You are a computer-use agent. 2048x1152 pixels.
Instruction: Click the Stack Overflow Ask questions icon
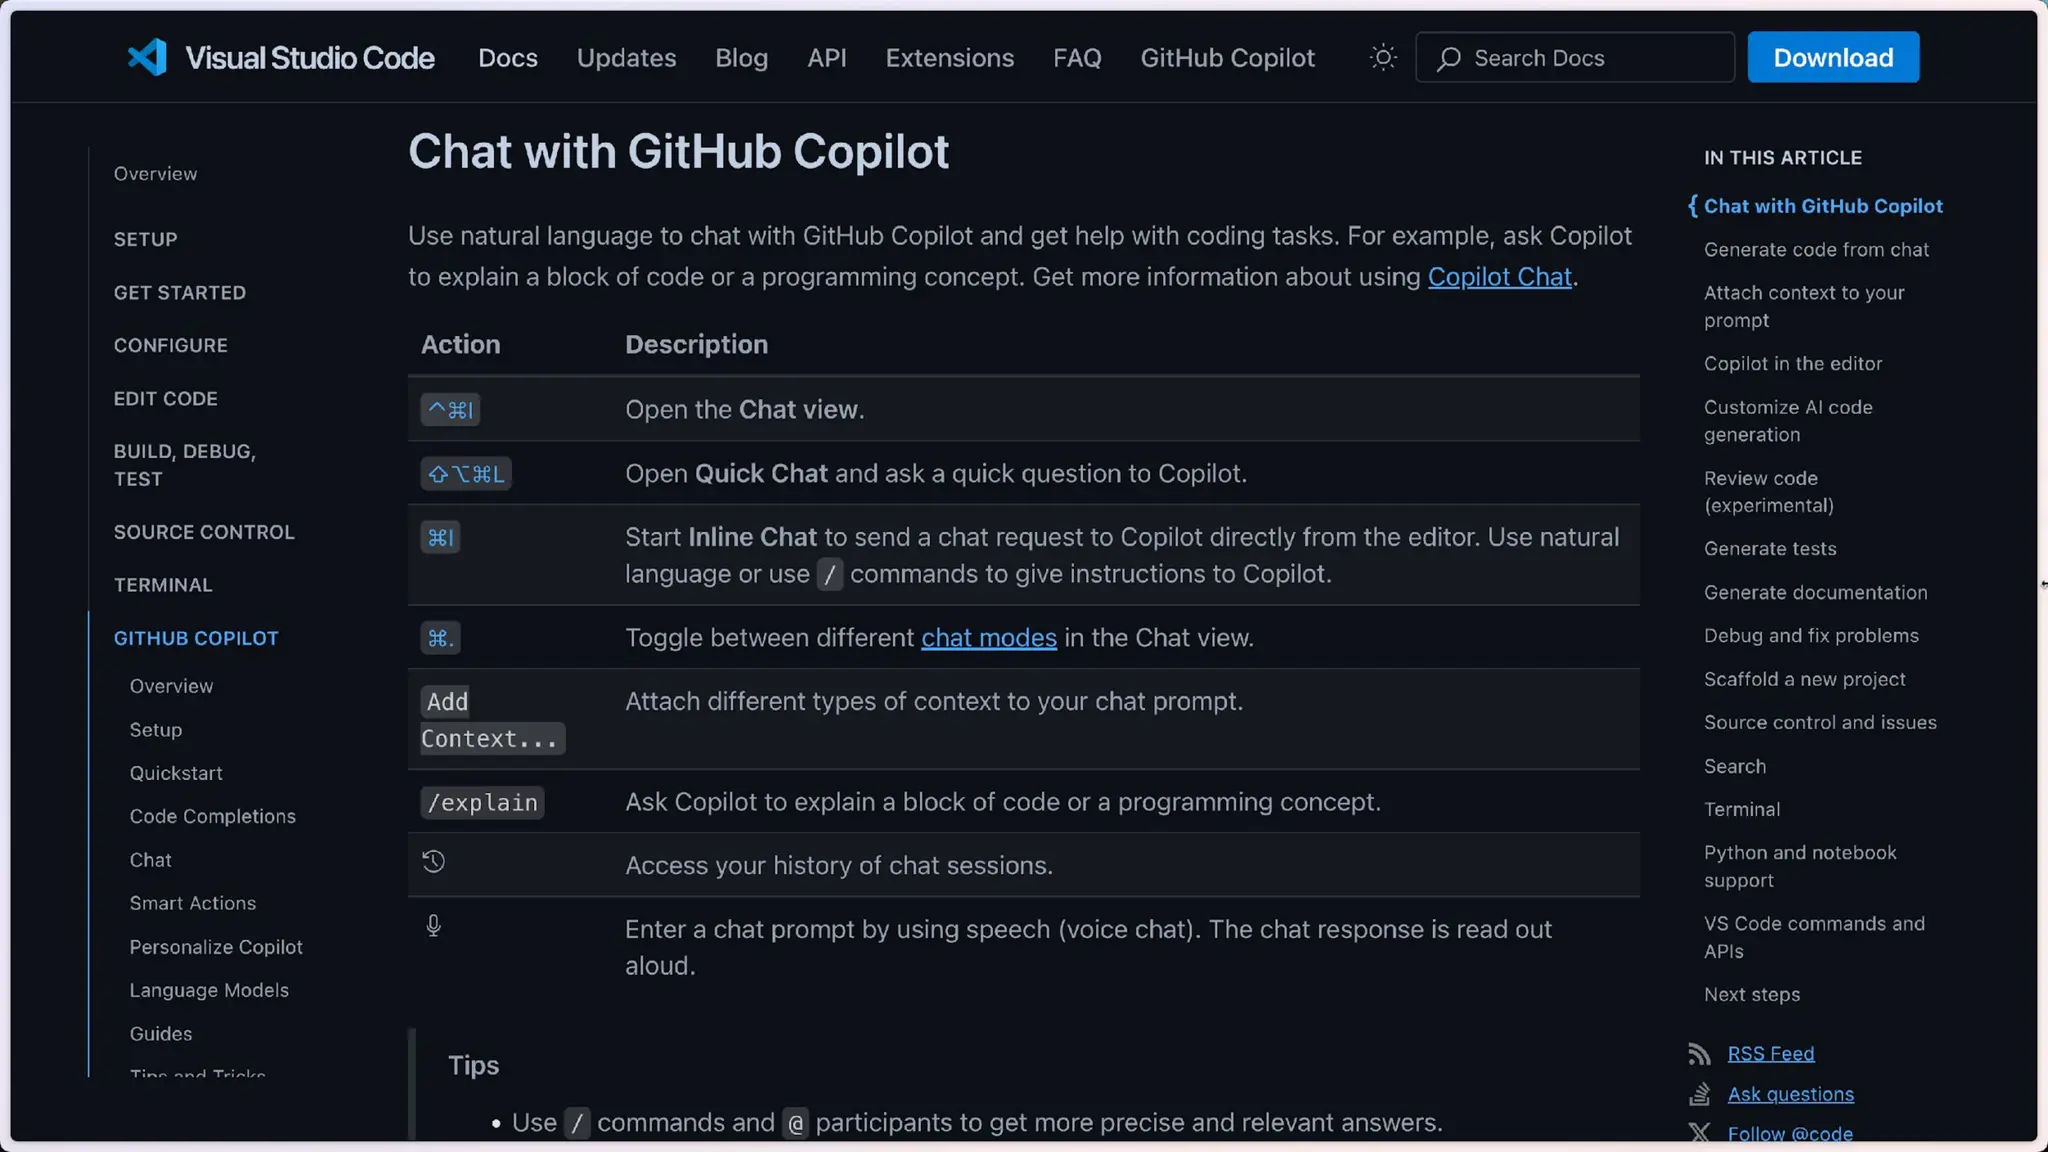pos(1699,1094)
